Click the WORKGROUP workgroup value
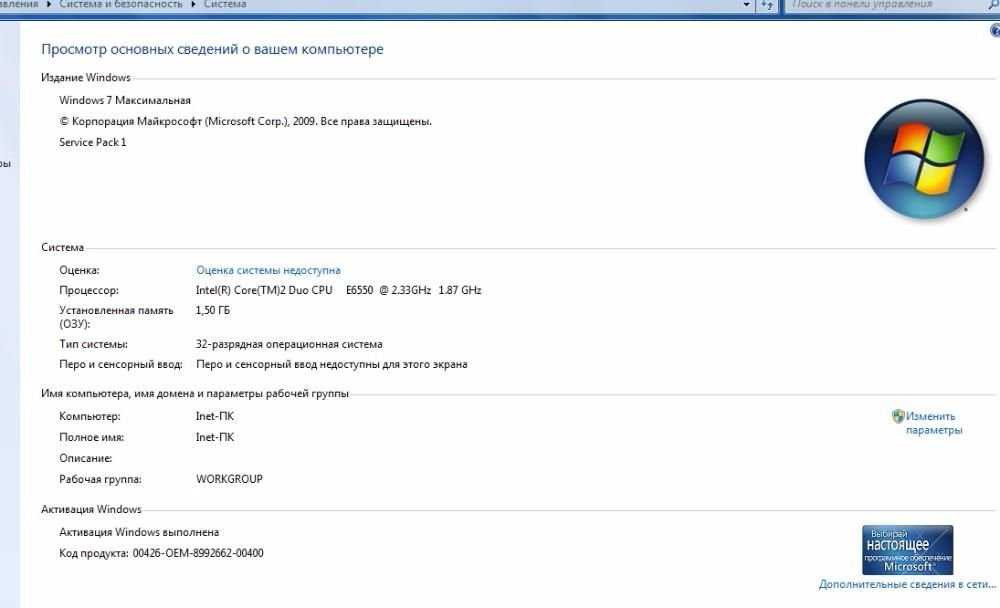The image size is (1000, 608). (x=230, y=479)
